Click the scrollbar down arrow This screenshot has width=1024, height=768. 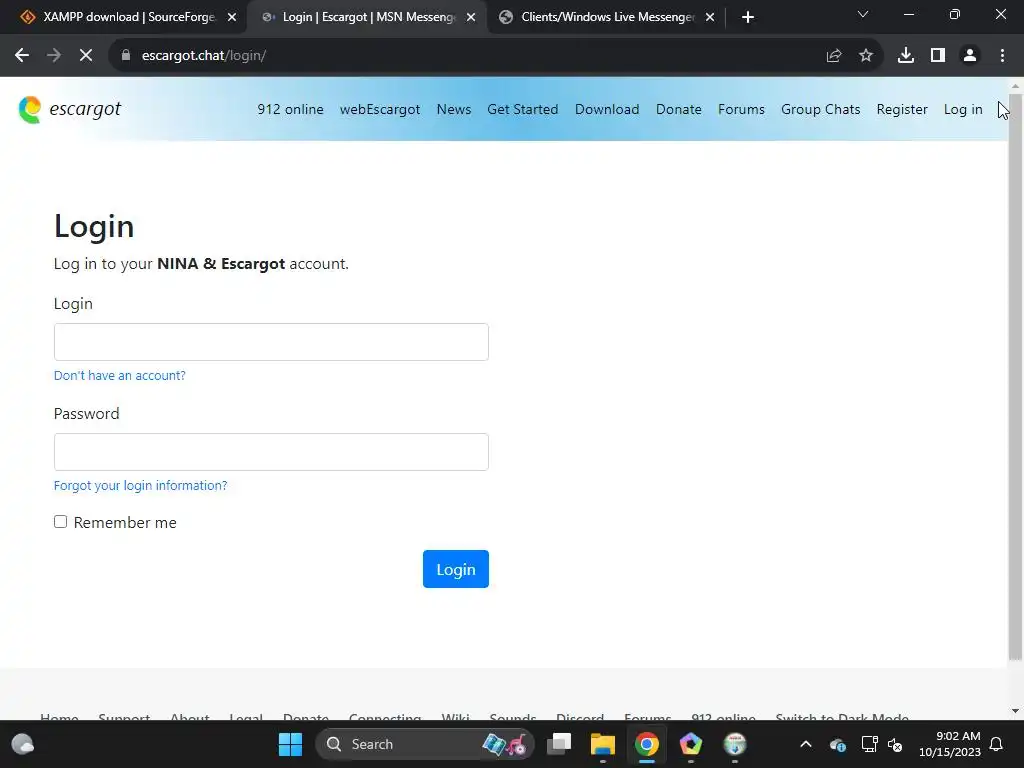click(x=1016, y=711)
